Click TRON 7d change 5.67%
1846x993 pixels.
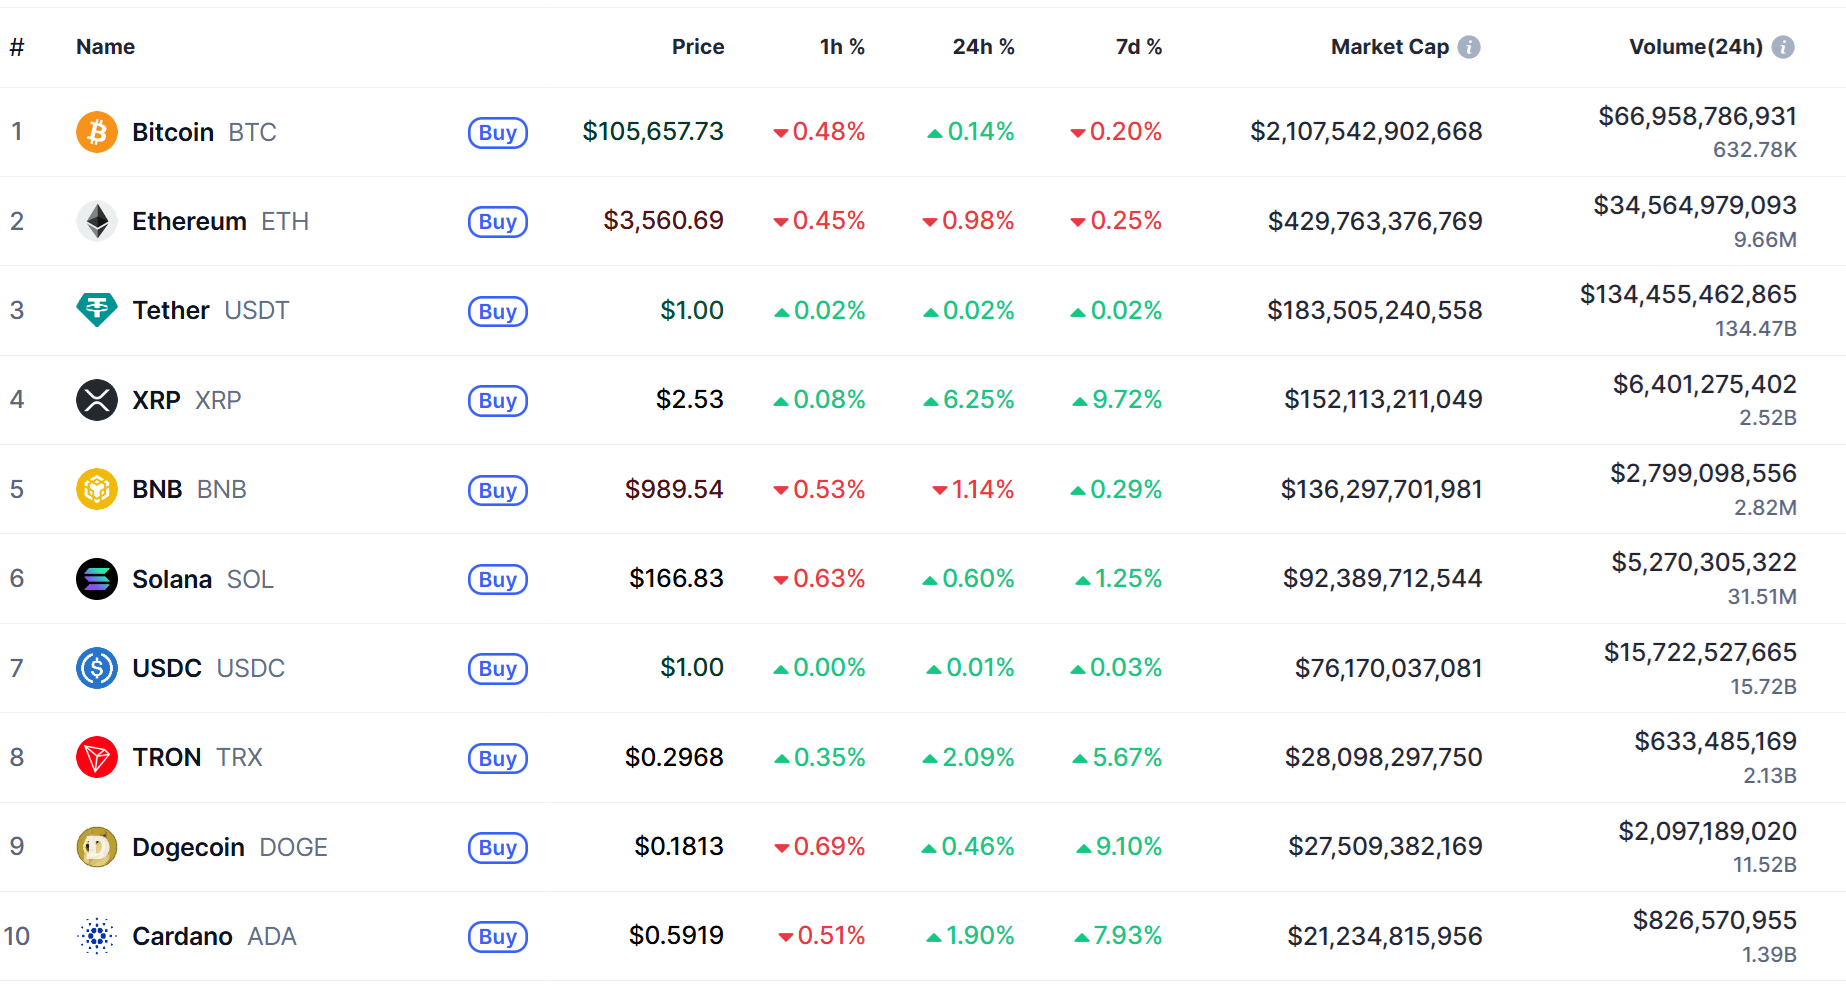tap(1117, 757)
